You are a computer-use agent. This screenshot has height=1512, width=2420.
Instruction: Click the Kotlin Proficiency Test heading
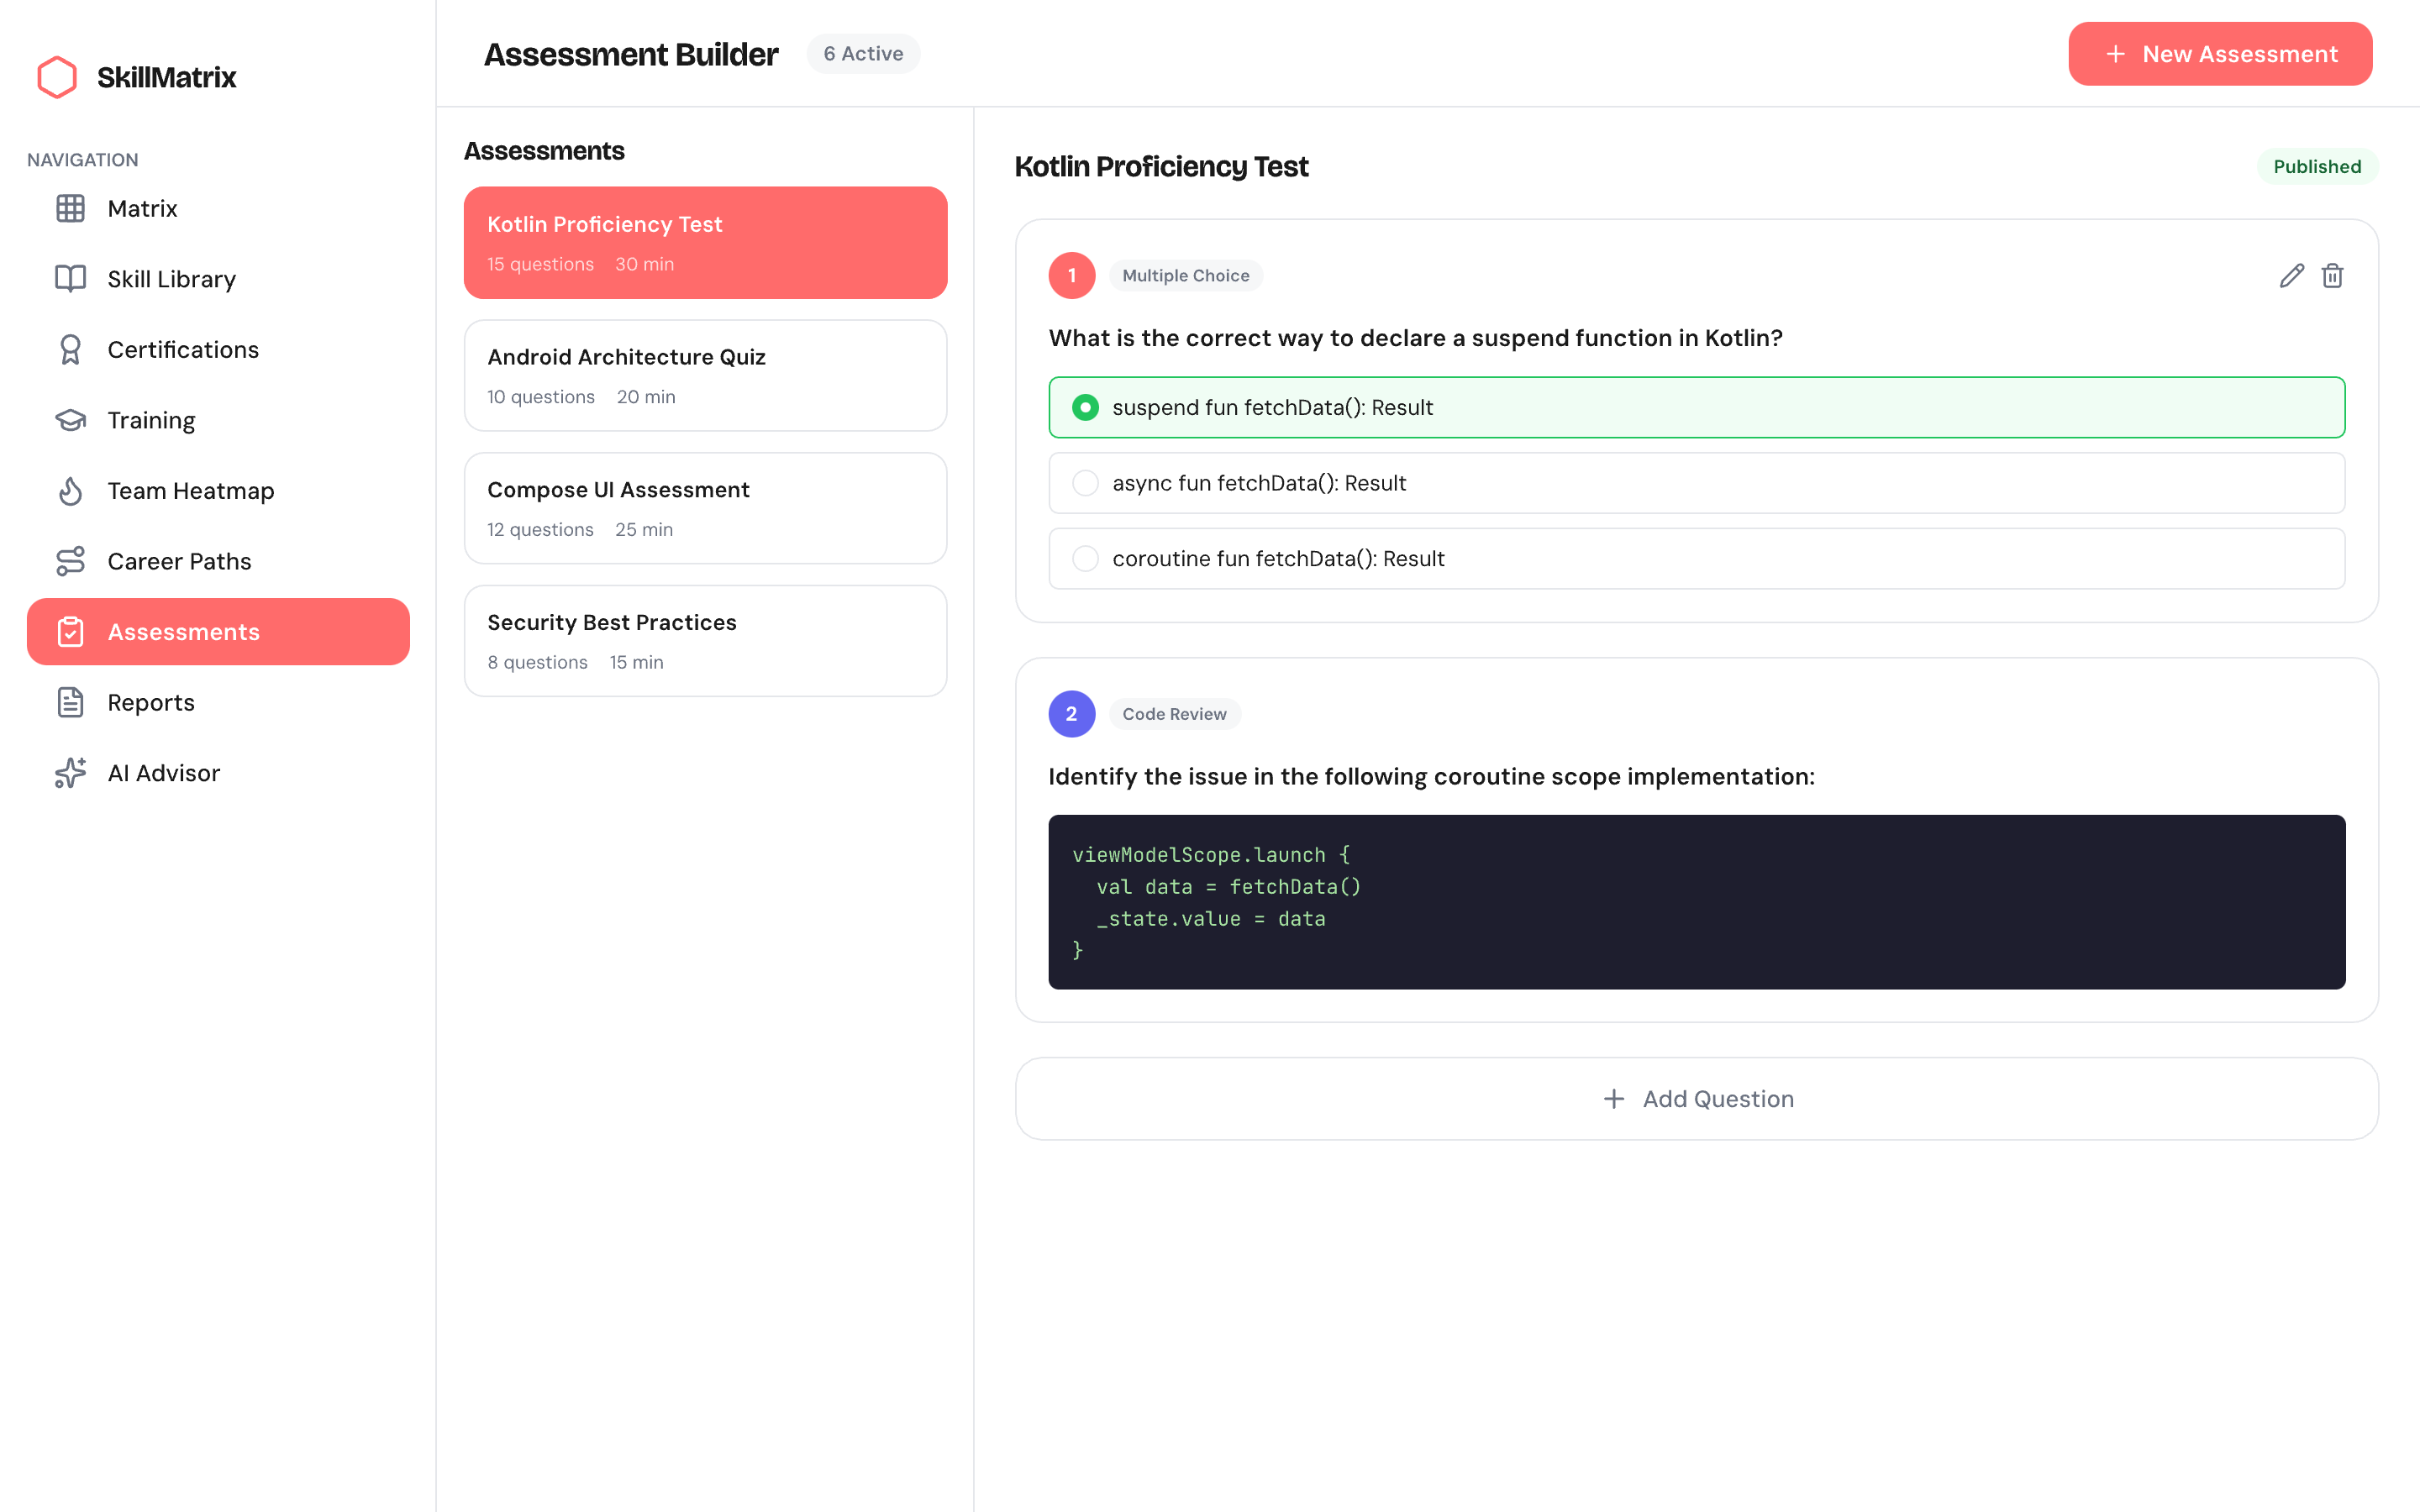(1161, 166)
